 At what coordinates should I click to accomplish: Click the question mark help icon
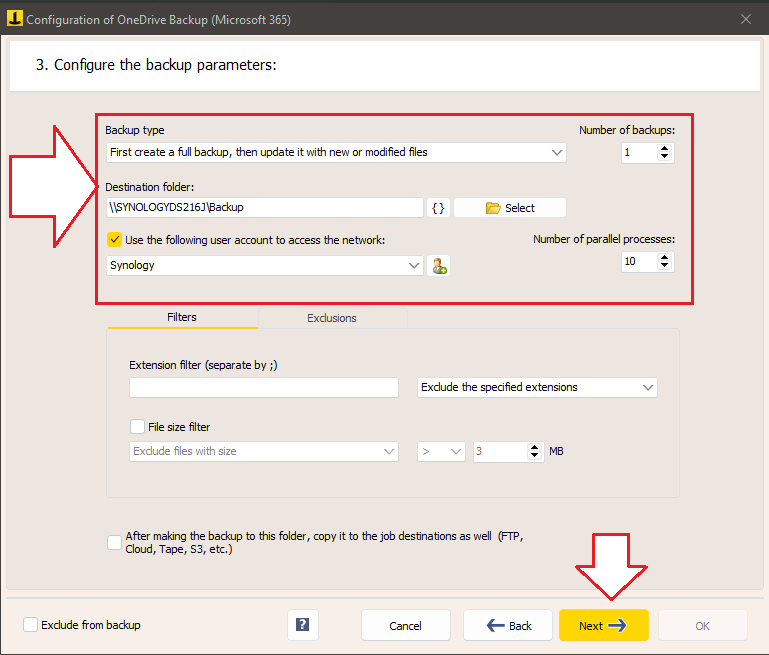[x=303, y=625]
